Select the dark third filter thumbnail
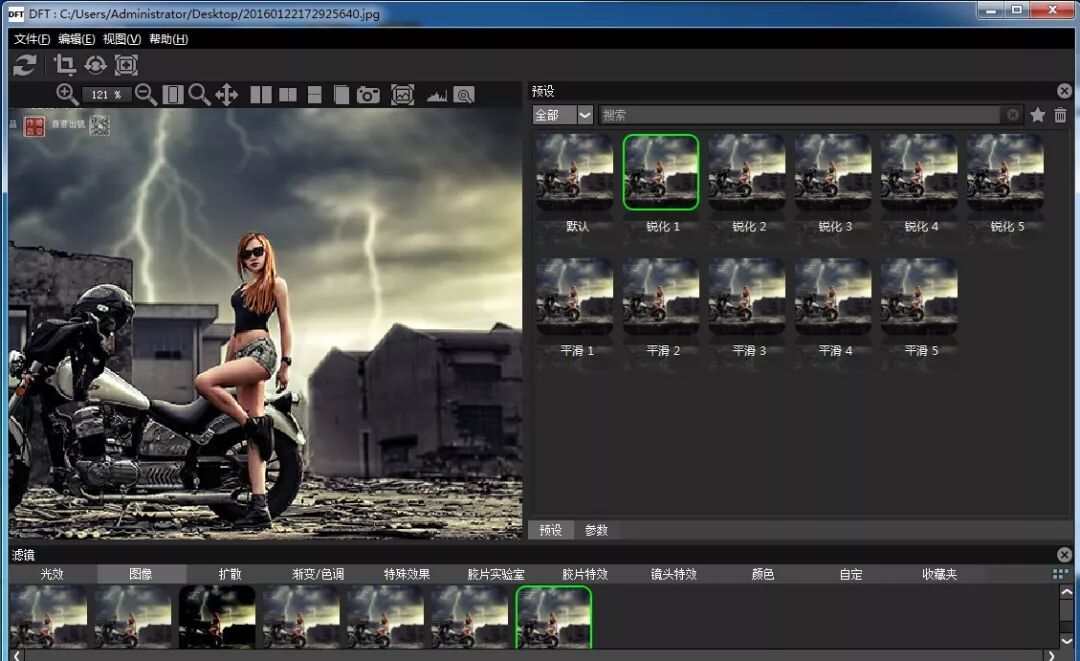The width and height of the screenshot is (1080, 661). pos(217,616)
